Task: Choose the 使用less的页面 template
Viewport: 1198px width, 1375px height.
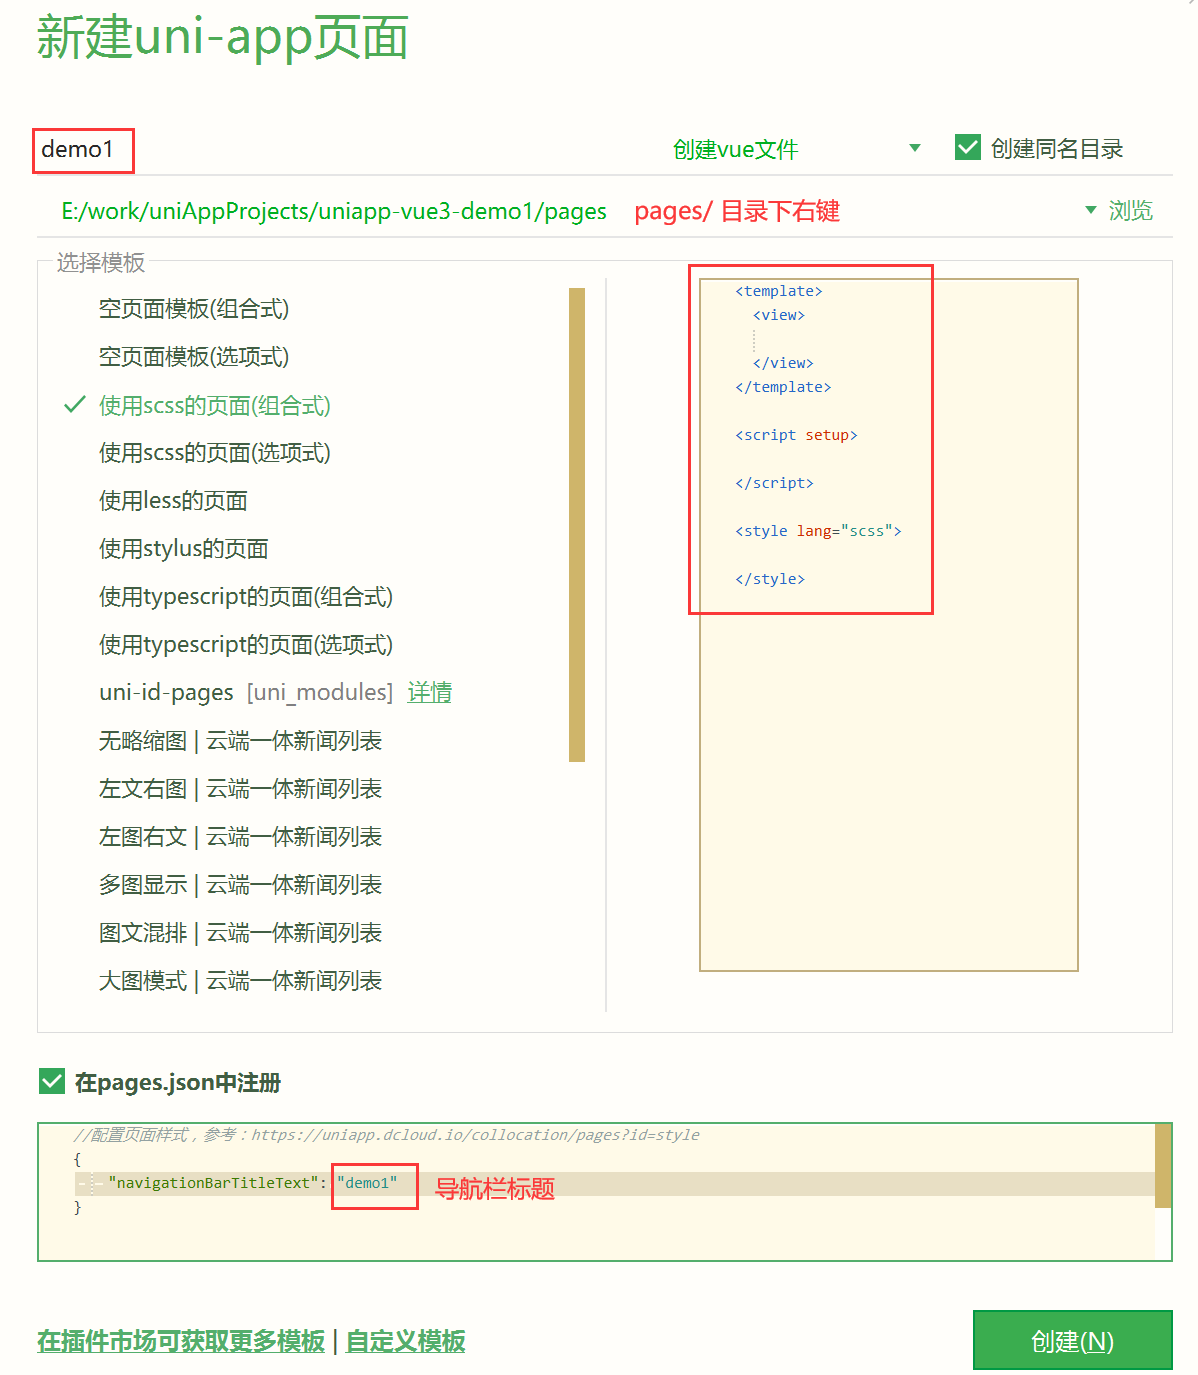Action: pyautogui.click(x=172, y=500)
